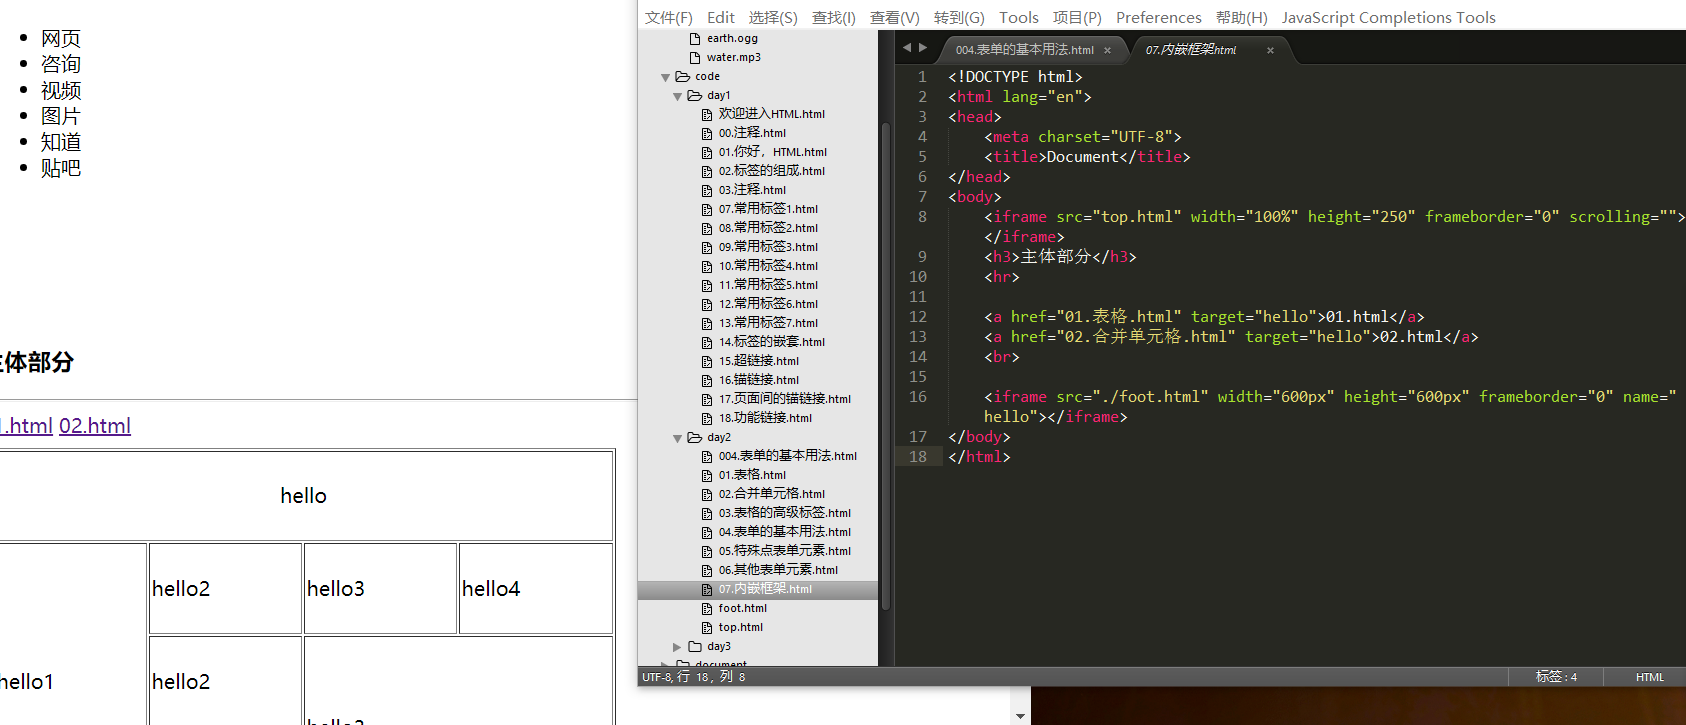Expand the day3 folder
Screen dimensions: 1686x725
pyautogui.click(x=677, y=647)
